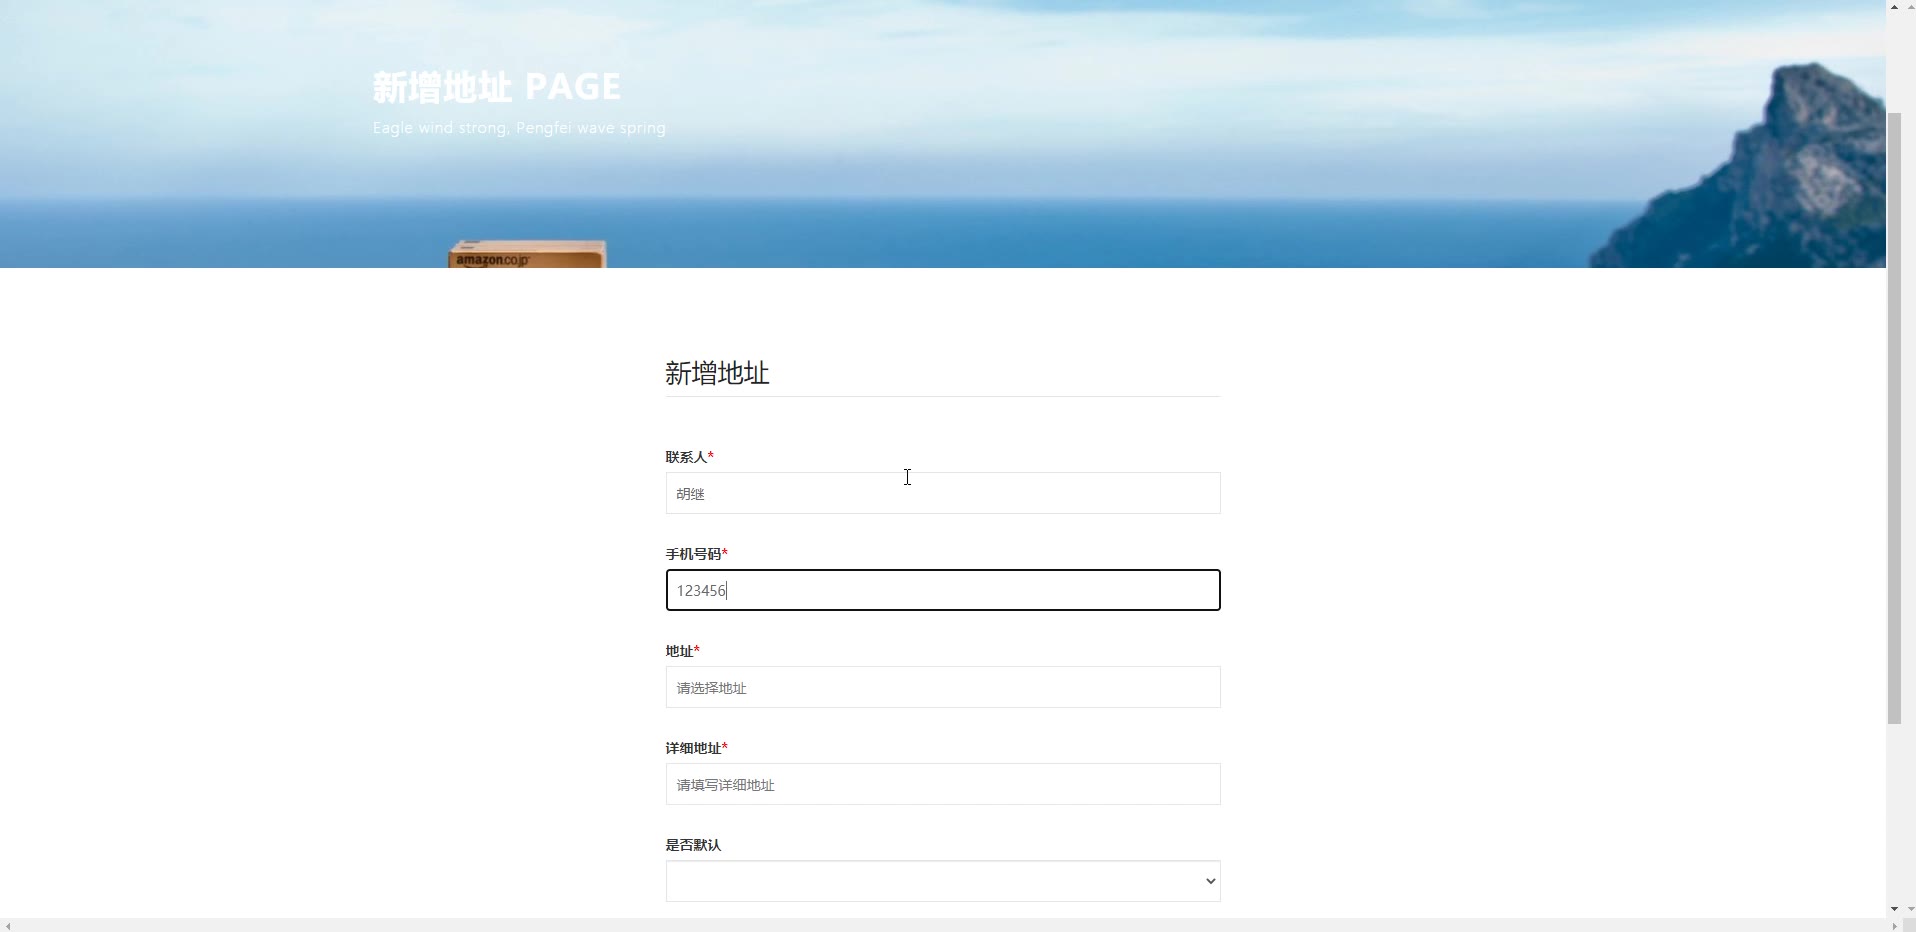Viewport: 1916px width, 932px height.
Task: Click the 是否默认 field label
Action: click(x=693, y=845)
